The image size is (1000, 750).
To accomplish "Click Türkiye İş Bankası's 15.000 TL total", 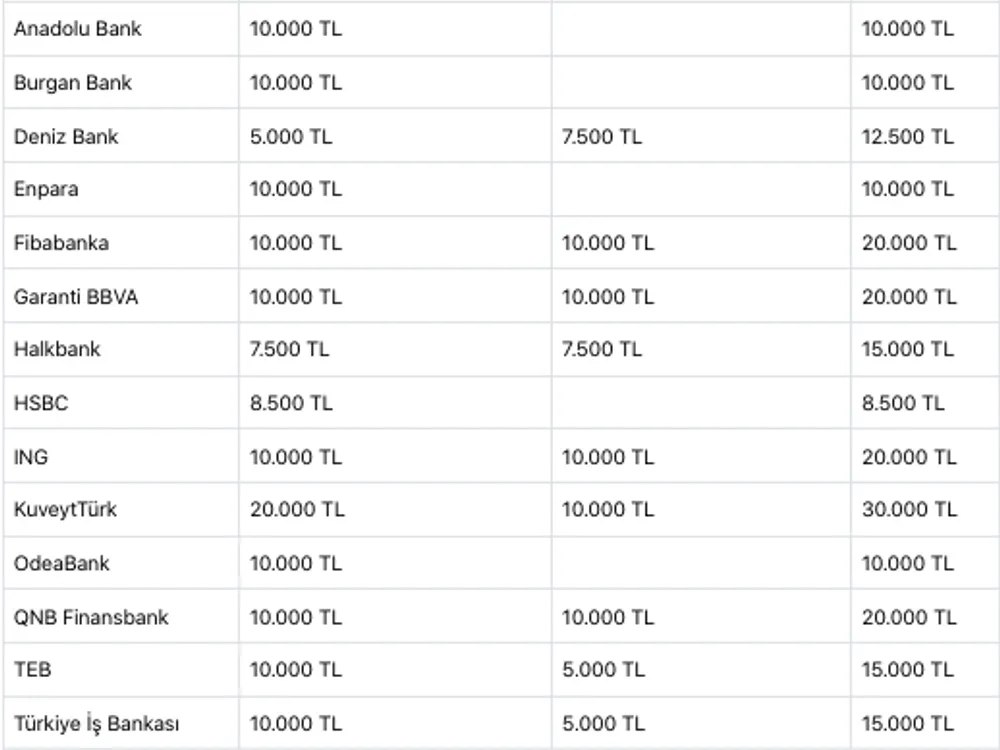I will [x=908, y=724].
